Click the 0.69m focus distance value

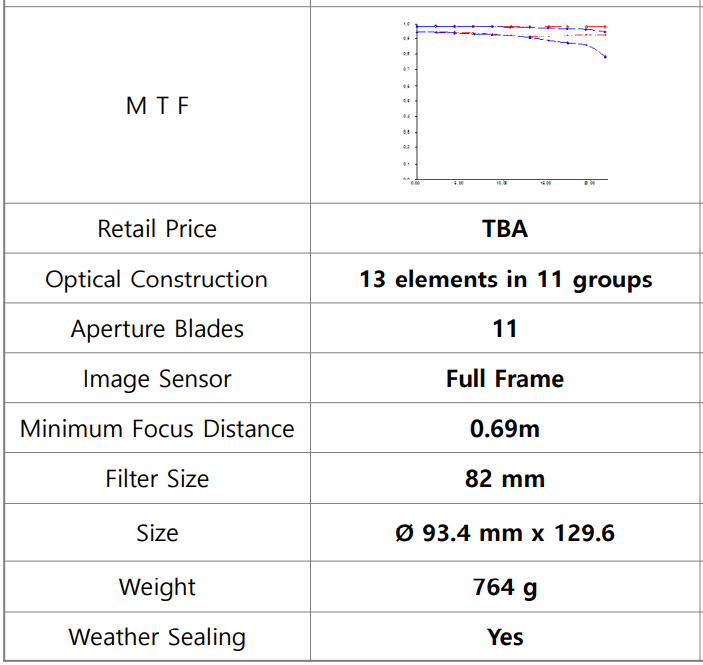pos(505,429)
